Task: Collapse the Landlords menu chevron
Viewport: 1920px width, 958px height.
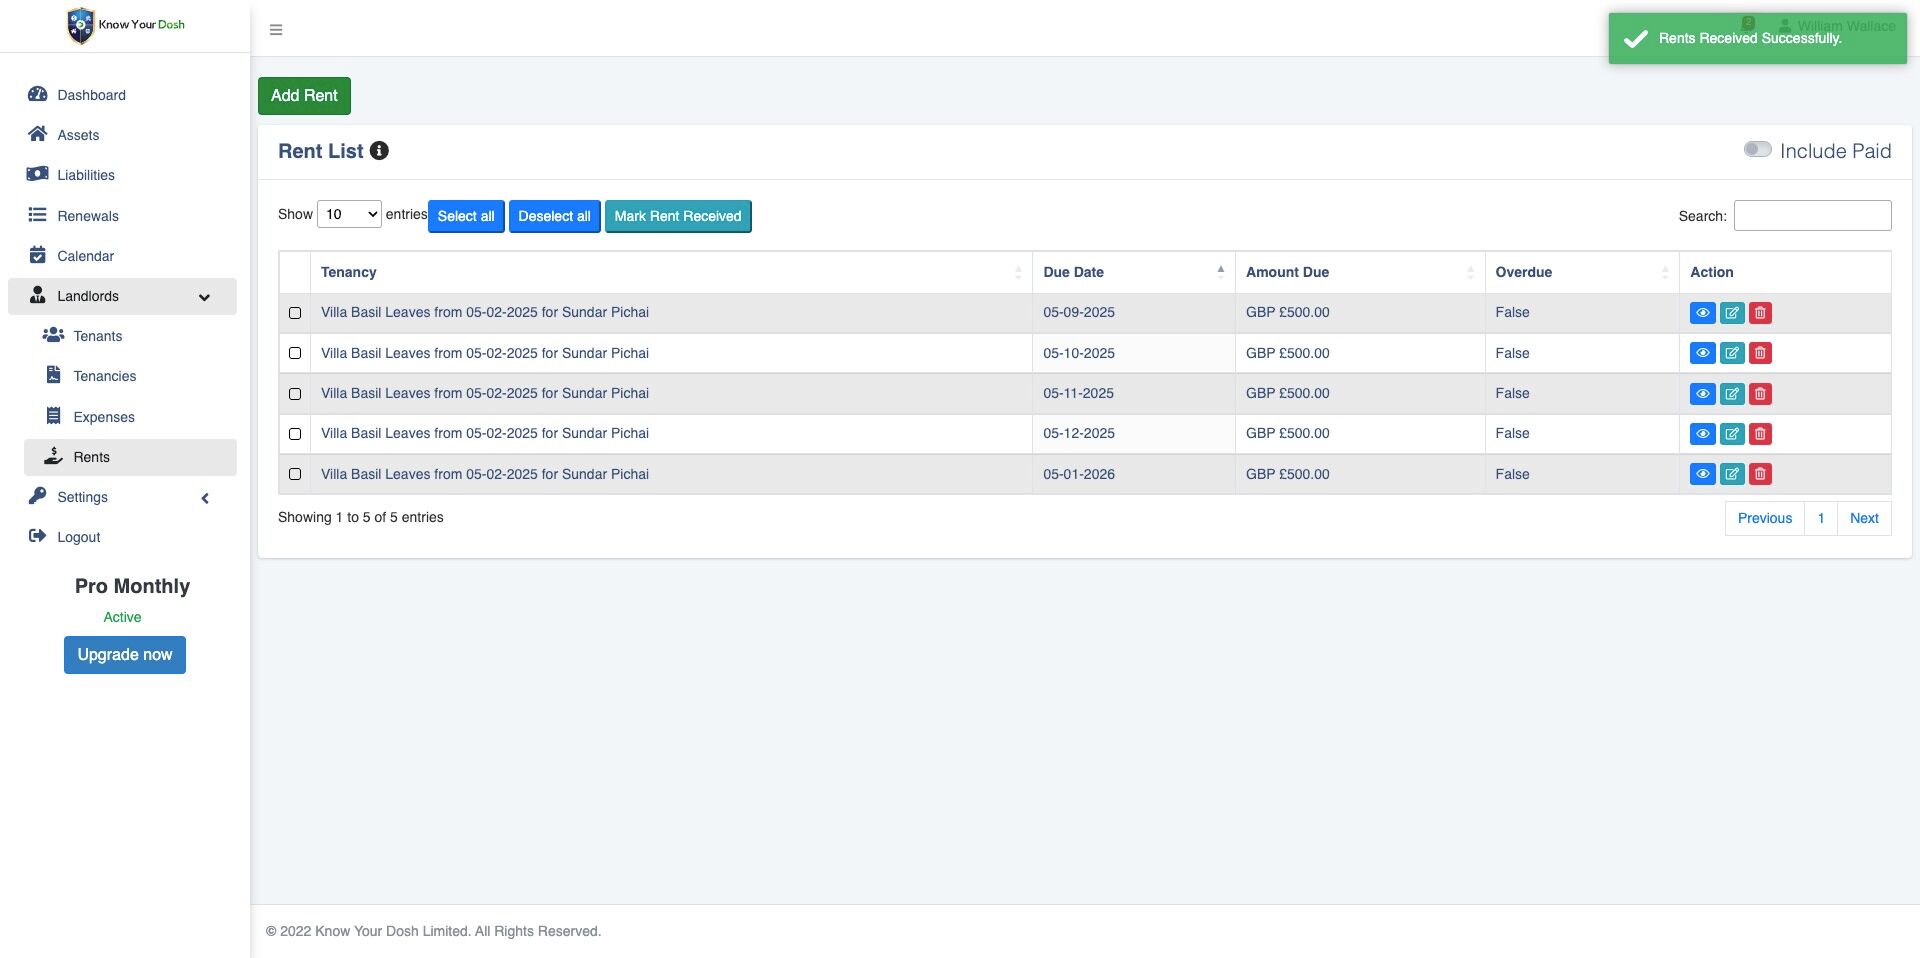Action: pos(204,297)
